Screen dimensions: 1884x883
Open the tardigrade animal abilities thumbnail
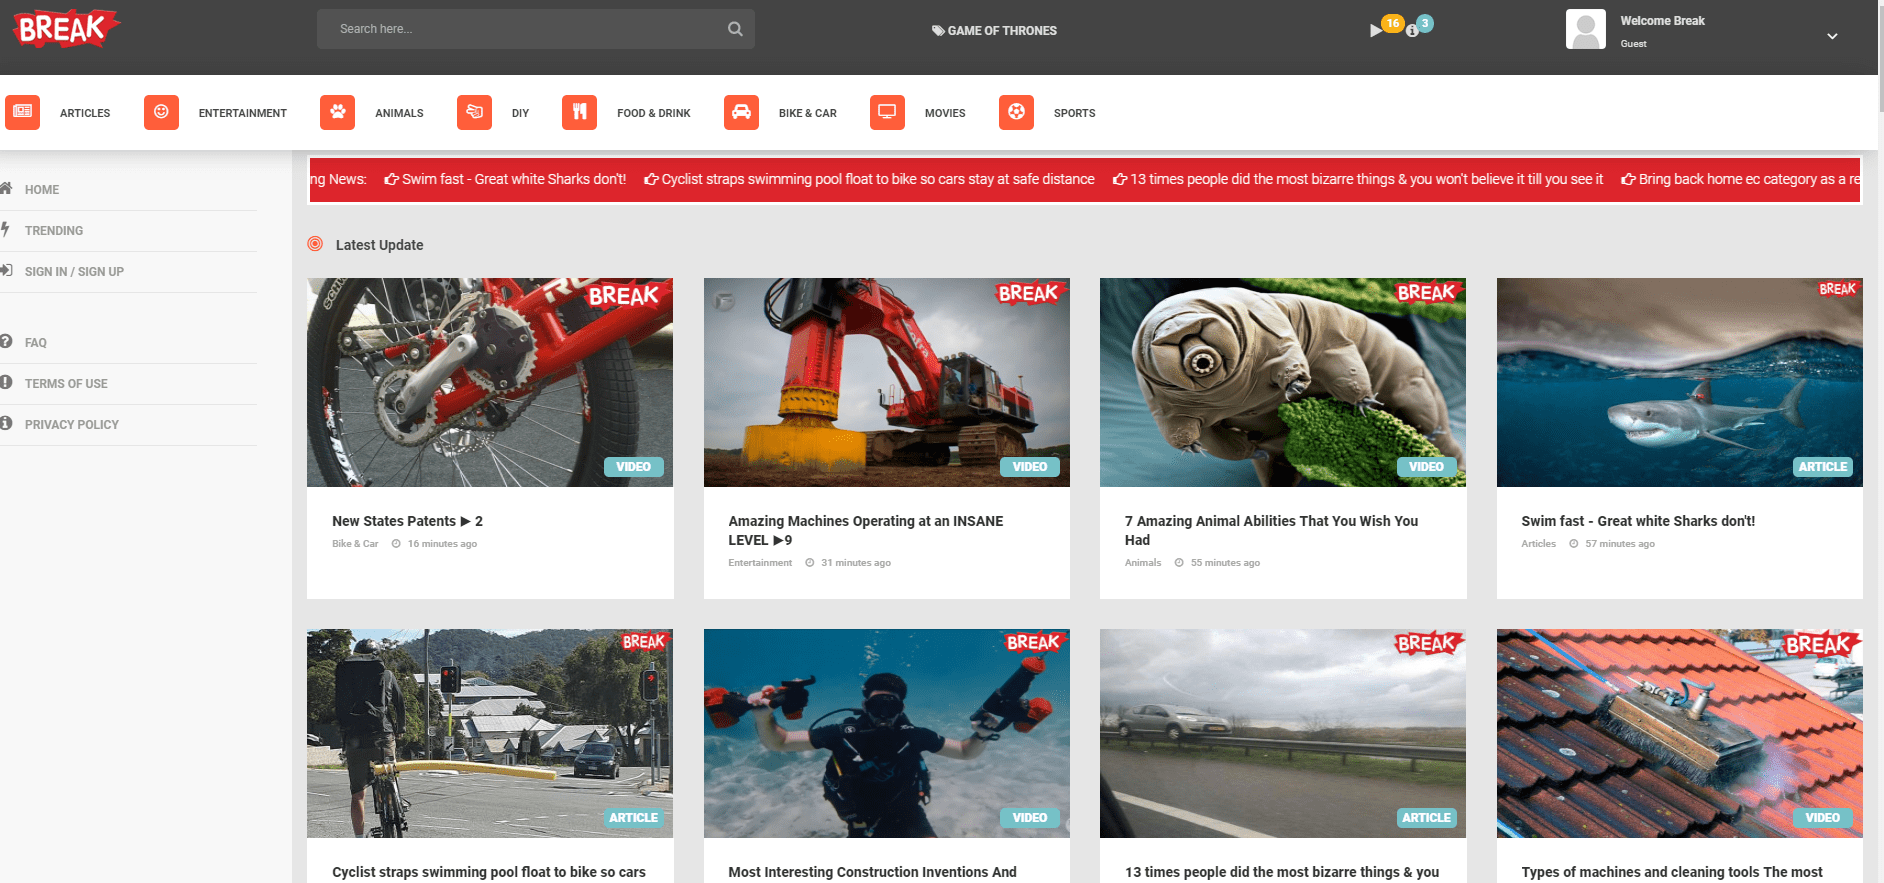coord(1283,382)
